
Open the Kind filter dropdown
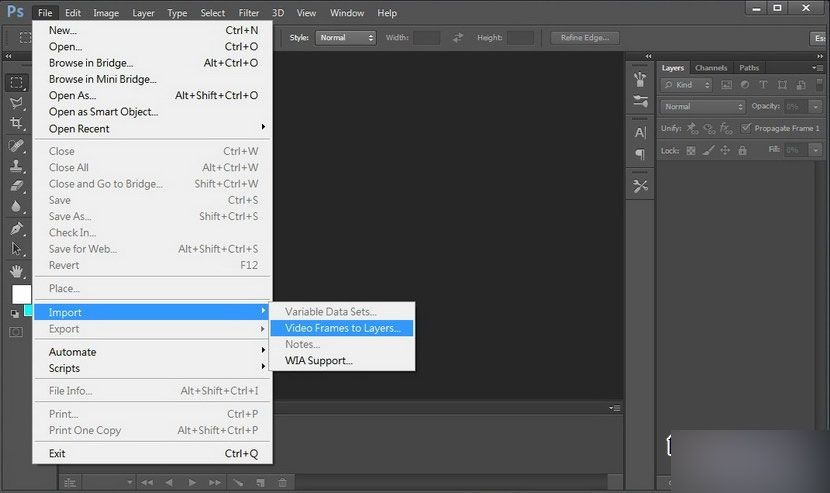point(687,85)
